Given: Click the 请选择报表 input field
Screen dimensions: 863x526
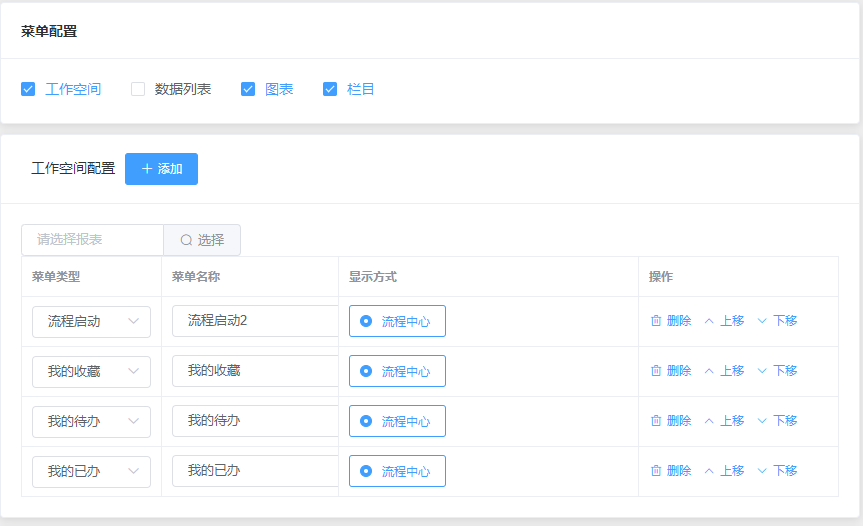Looking at the screenshot, I should pyautogui.click(x=93, y=240).
